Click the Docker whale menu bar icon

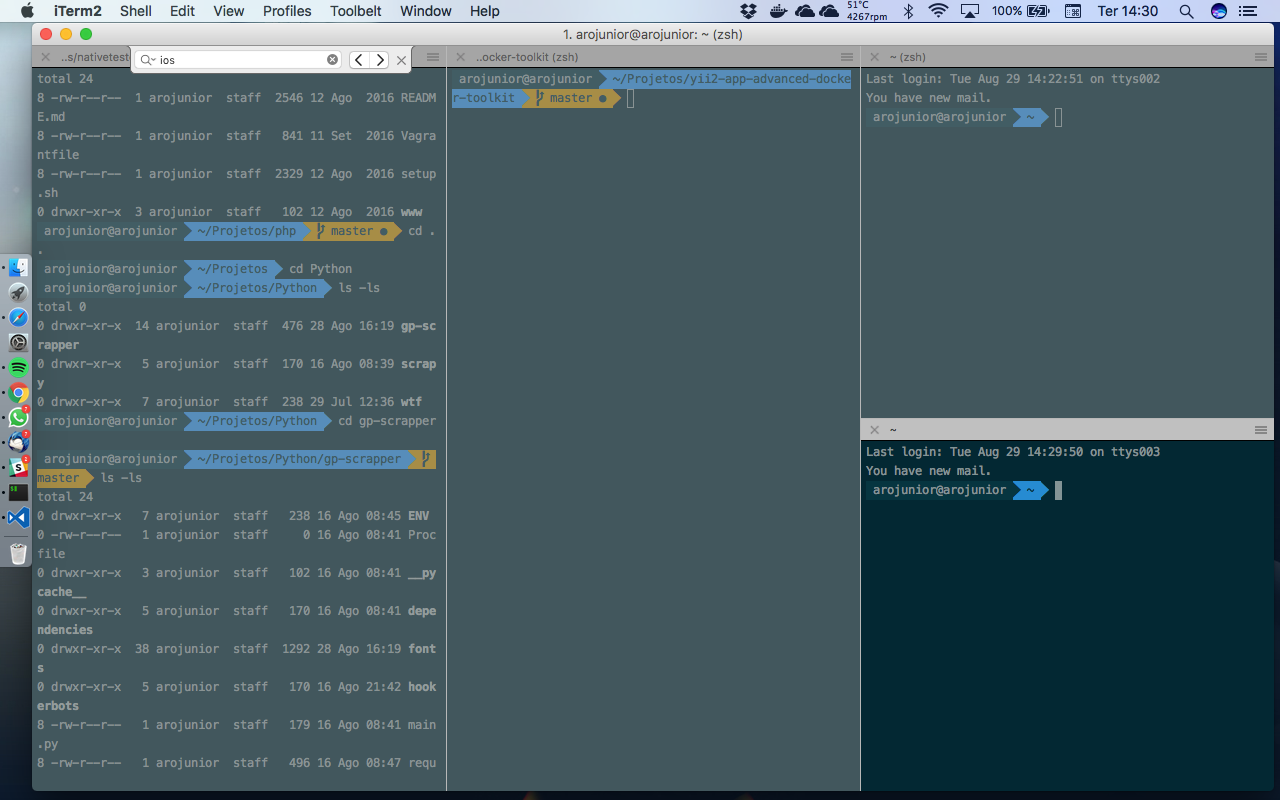pos(778,11)
